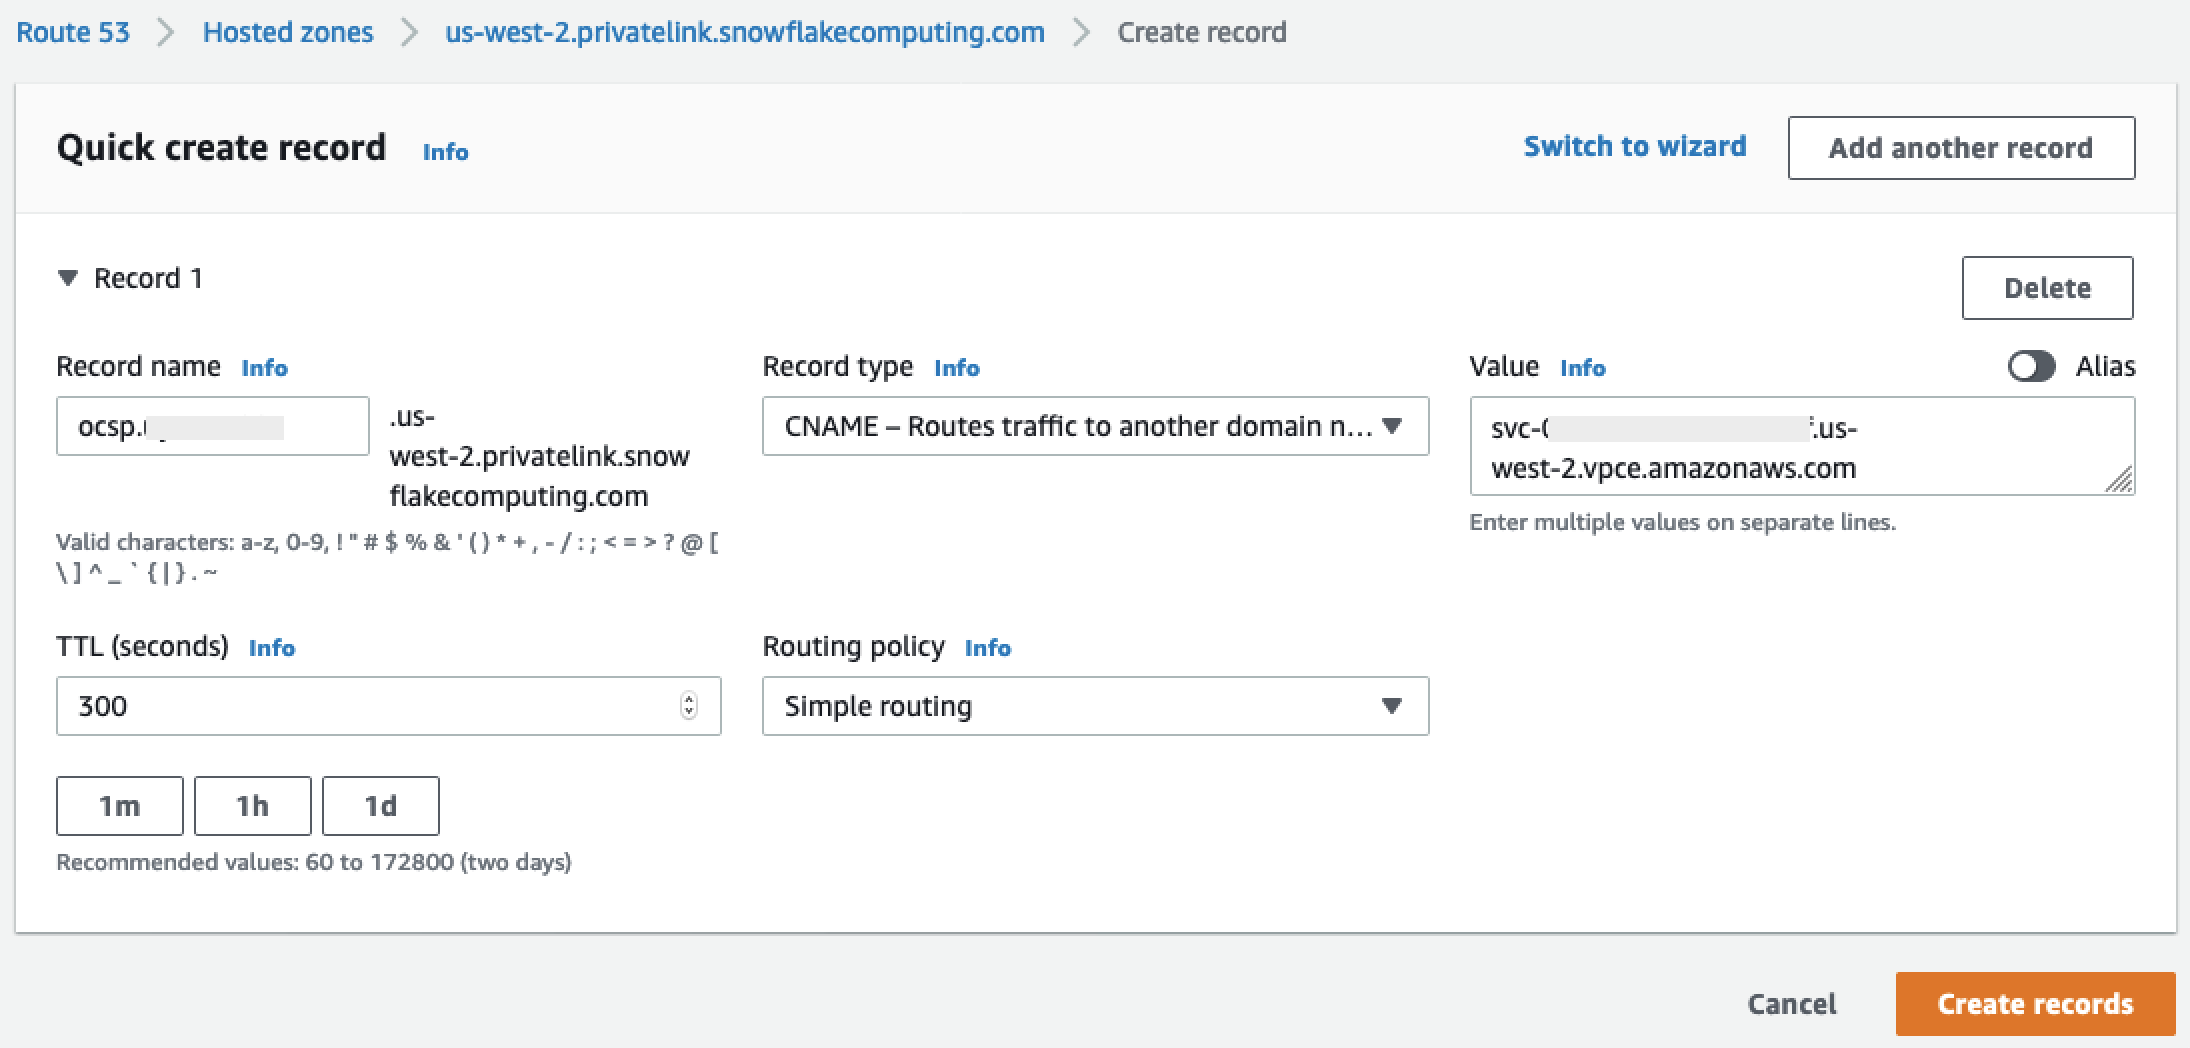Click the Cancel button
Viewport: 2190px width, 1048px height.
pyautogui.click(x=1791, y=1004)
